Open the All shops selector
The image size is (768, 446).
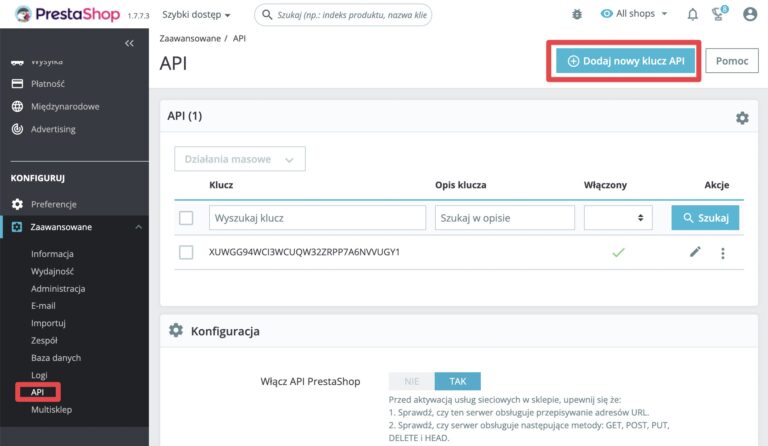(636, 15)
